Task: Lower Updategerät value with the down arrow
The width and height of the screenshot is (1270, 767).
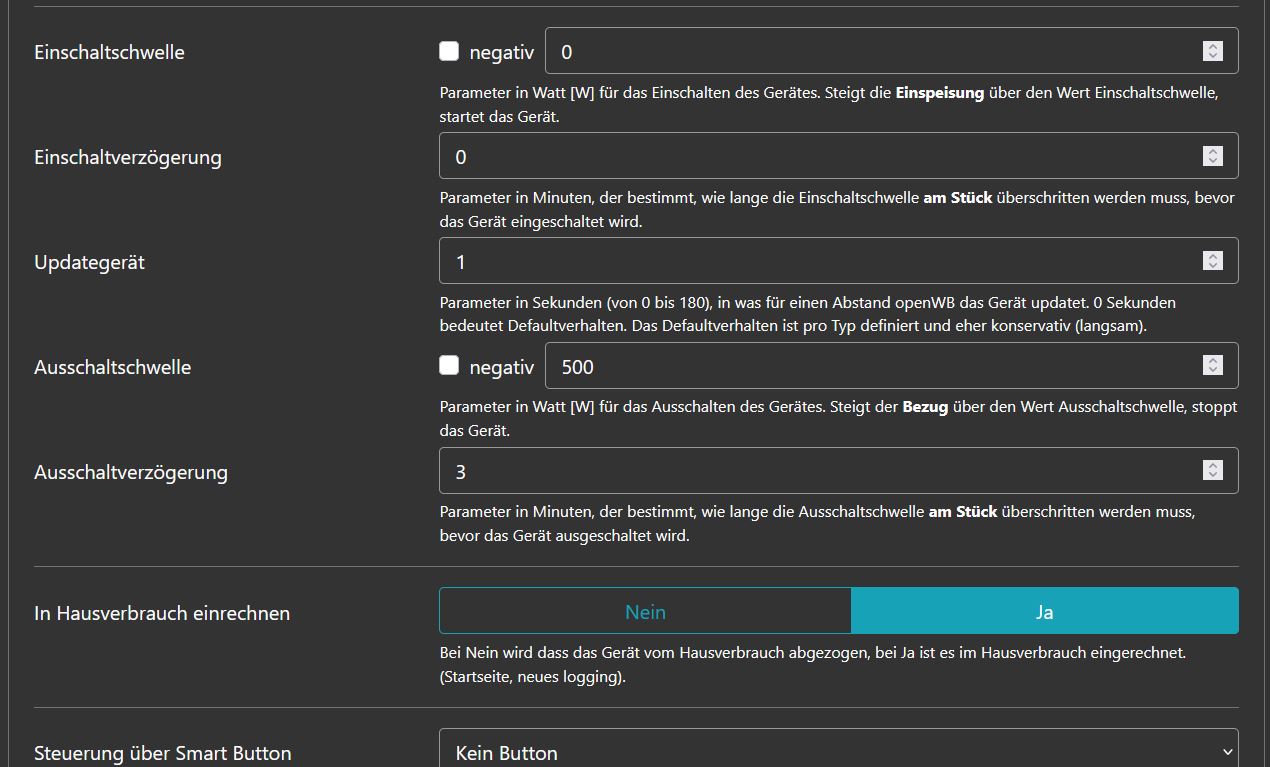Action: tap(1213, 266)
